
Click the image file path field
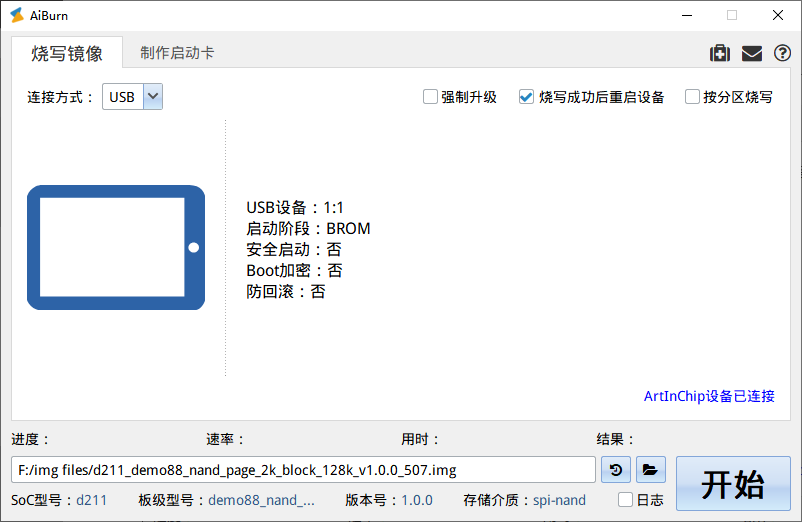[304, 469]
